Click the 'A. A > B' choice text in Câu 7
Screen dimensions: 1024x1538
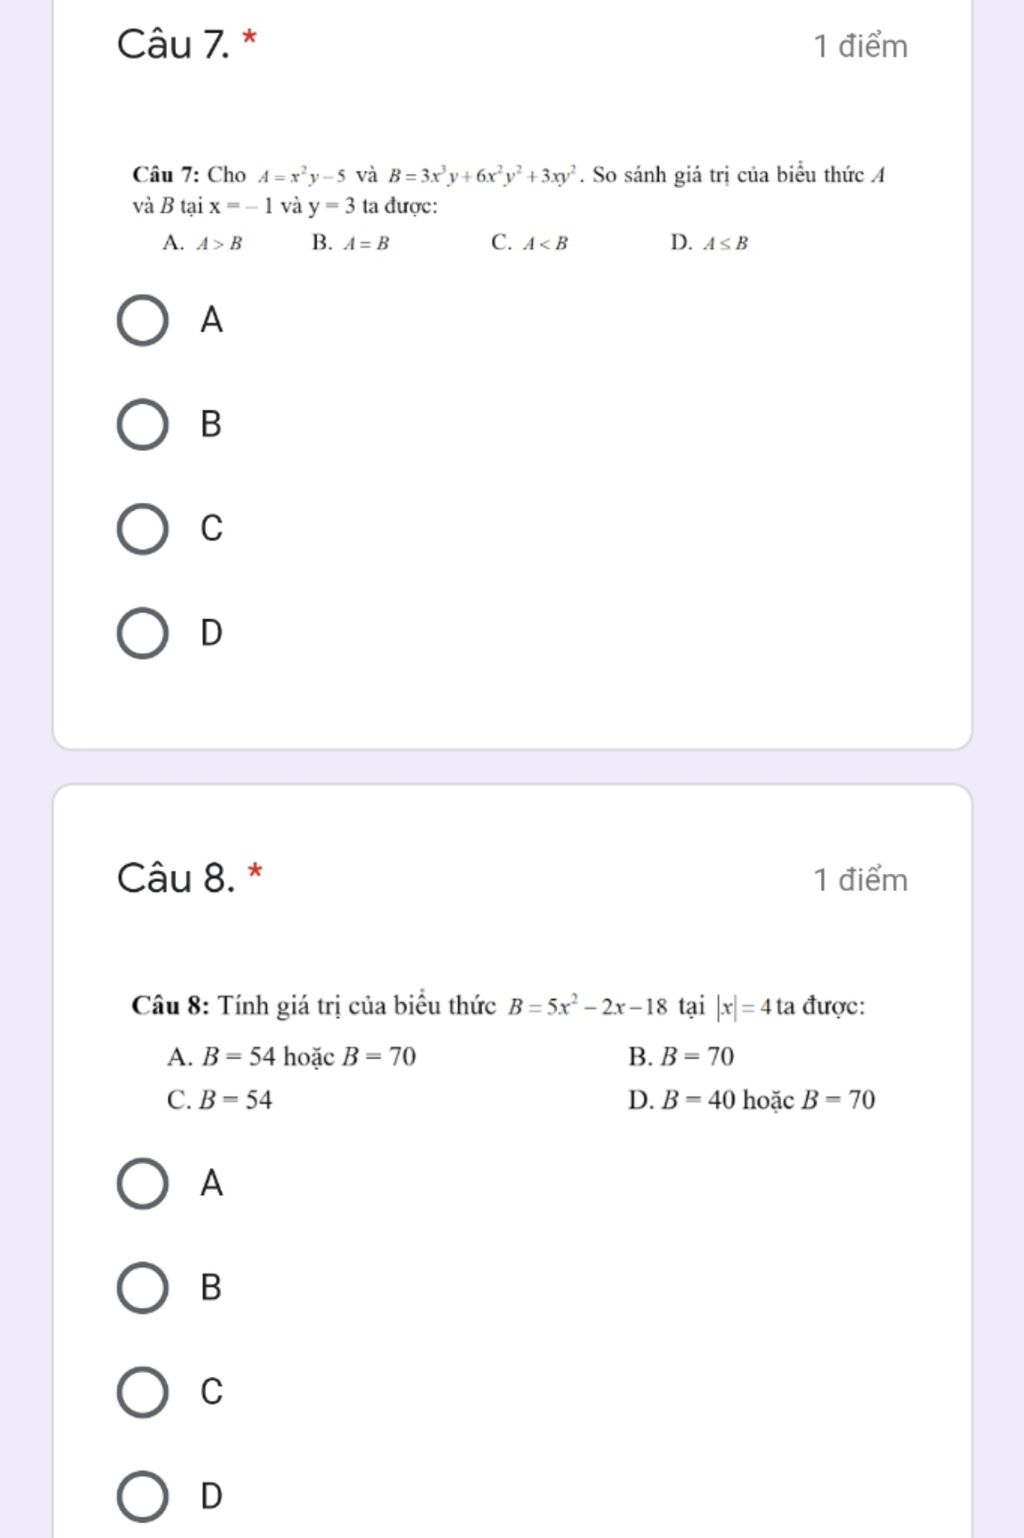(202, 242)
